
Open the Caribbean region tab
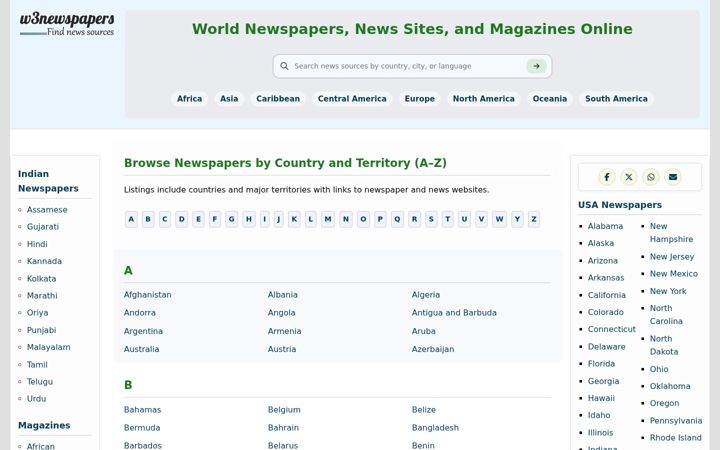(x=278, y=99)
